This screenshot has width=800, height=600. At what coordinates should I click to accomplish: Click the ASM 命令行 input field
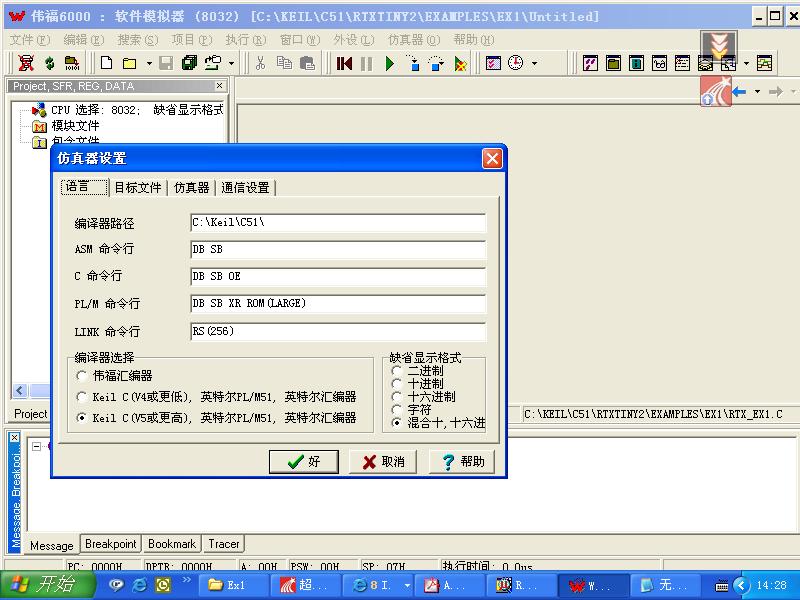(x=338, y=249)
